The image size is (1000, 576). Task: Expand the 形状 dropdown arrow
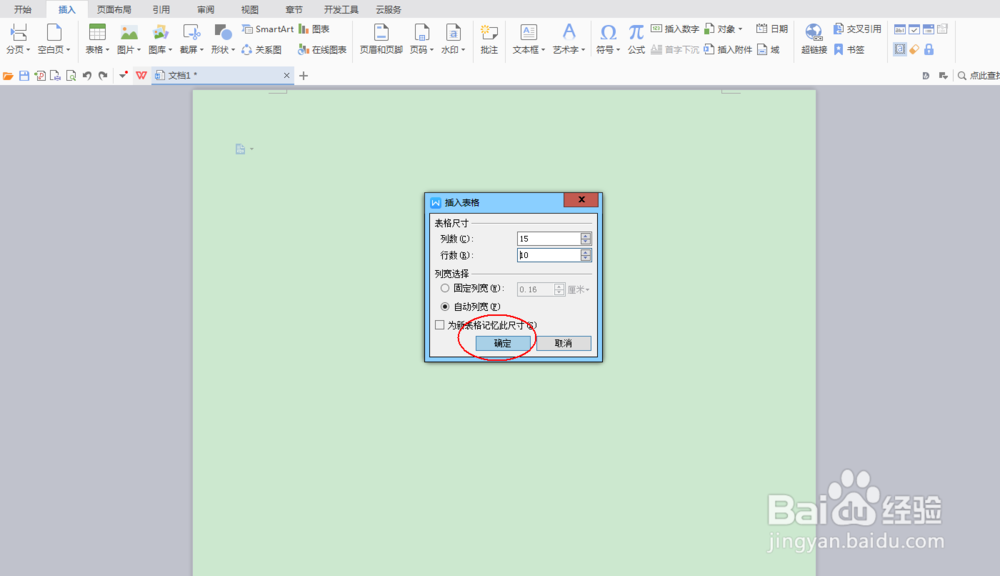click(233, 50)
